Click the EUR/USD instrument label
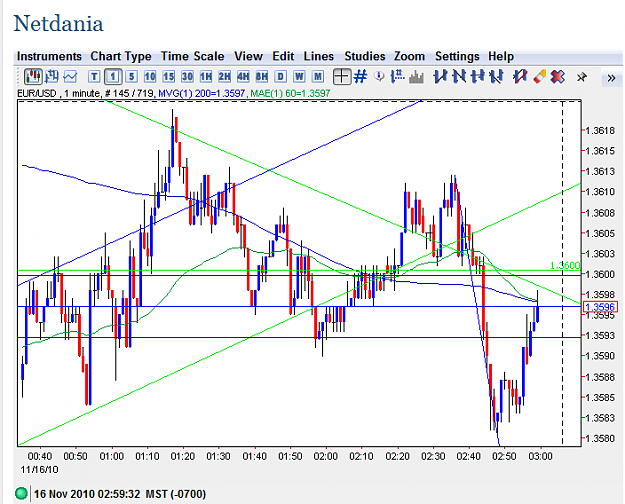625x504 pixels. tap(37, 93)
